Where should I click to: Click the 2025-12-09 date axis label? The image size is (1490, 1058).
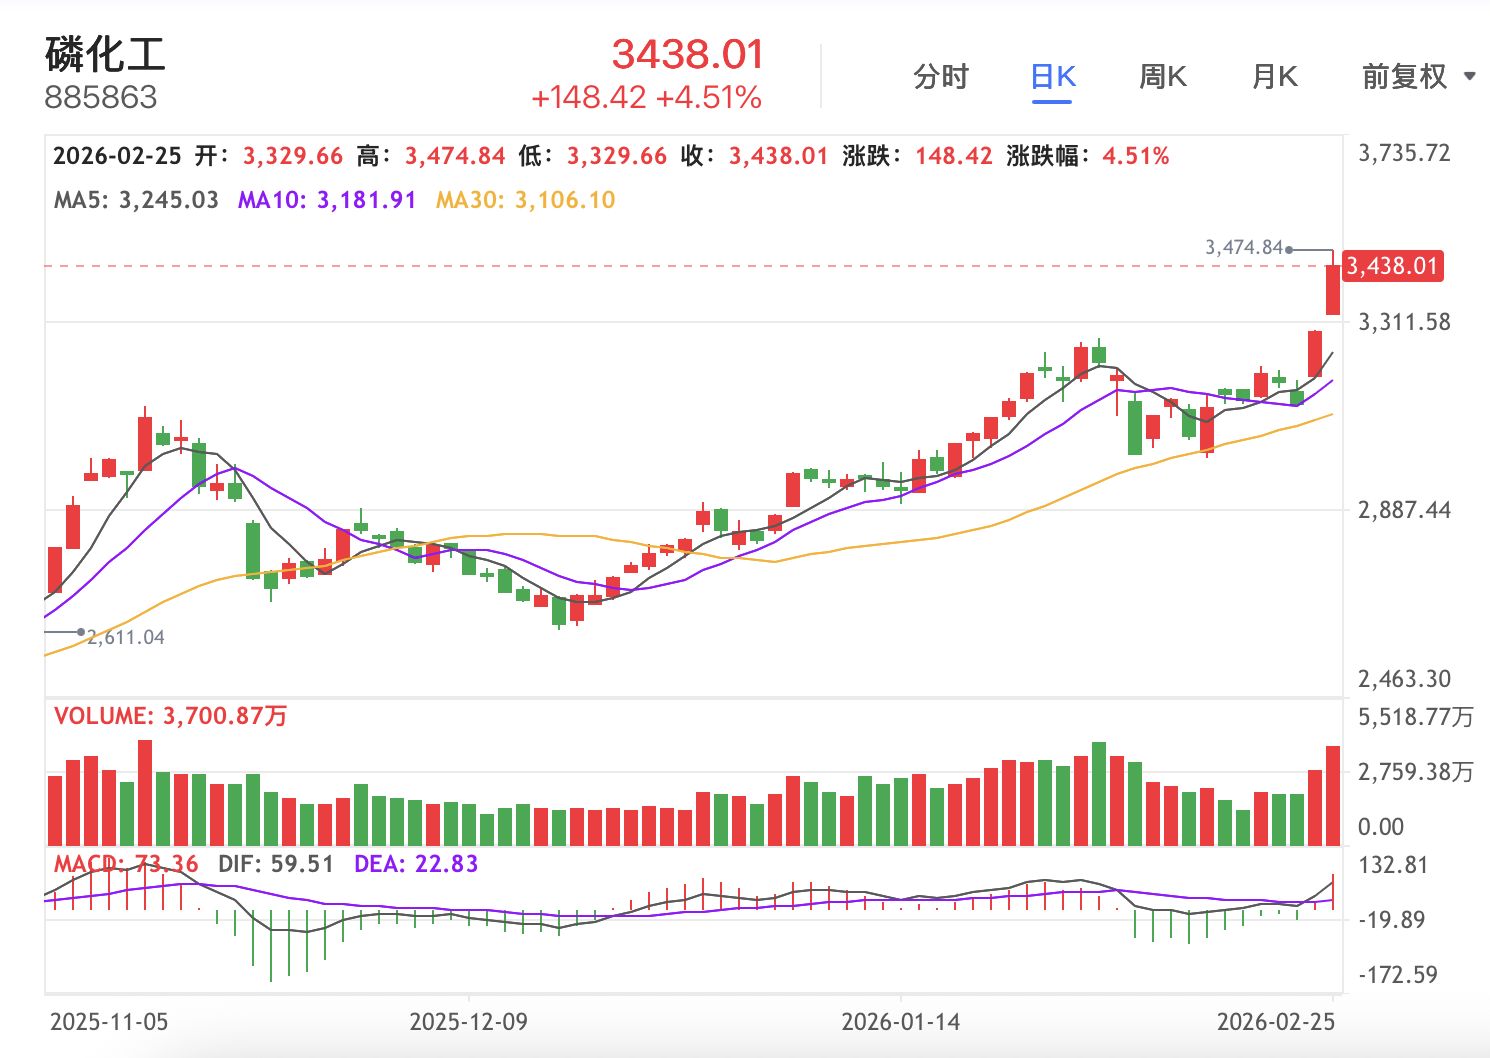(469, 1022)
